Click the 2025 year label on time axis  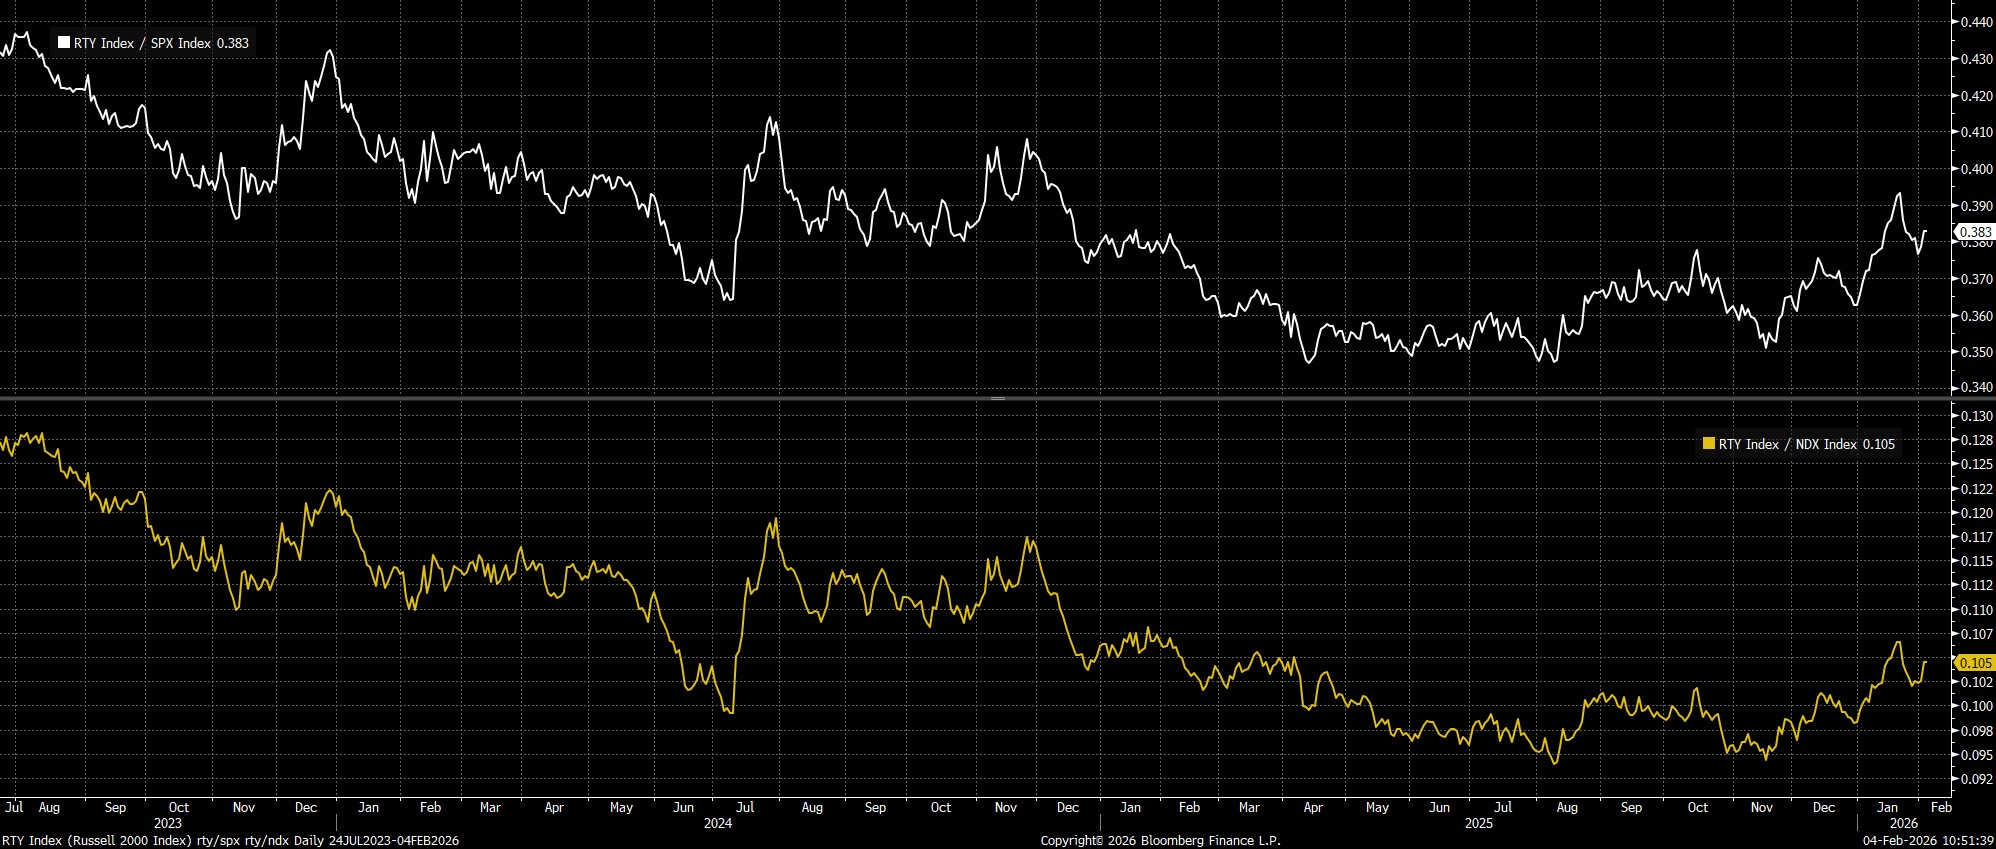(1478, 823)
